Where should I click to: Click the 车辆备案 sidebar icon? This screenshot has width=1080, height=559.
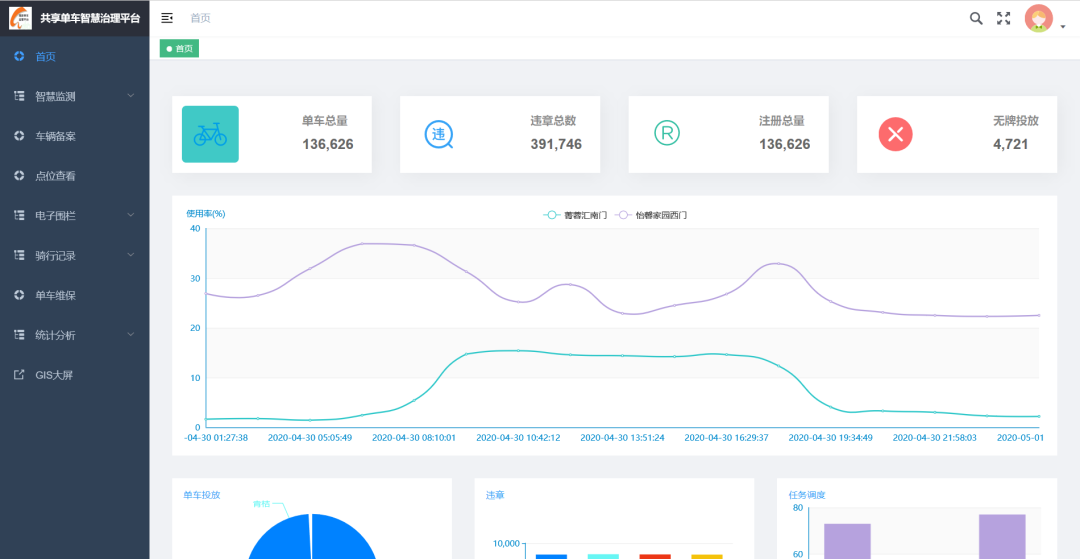click(19, 136)
